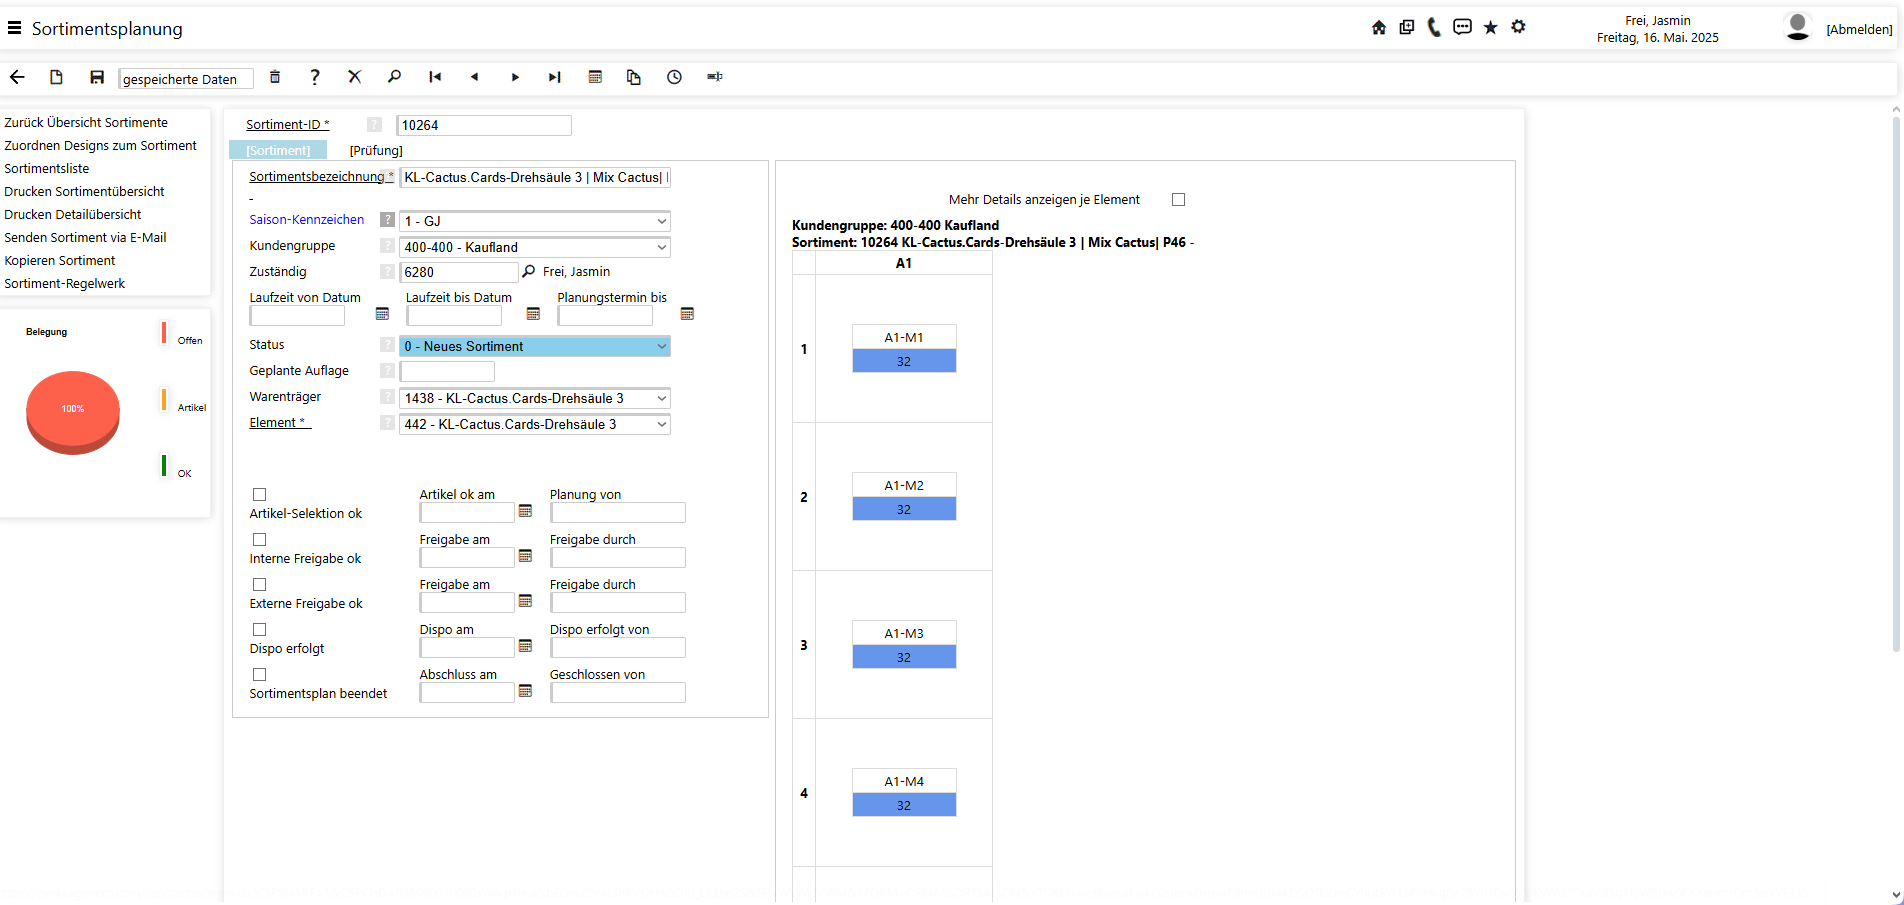Click the favorites star icon
The height and width of the screenshot is (905, 1904).
click(1490, 28)
